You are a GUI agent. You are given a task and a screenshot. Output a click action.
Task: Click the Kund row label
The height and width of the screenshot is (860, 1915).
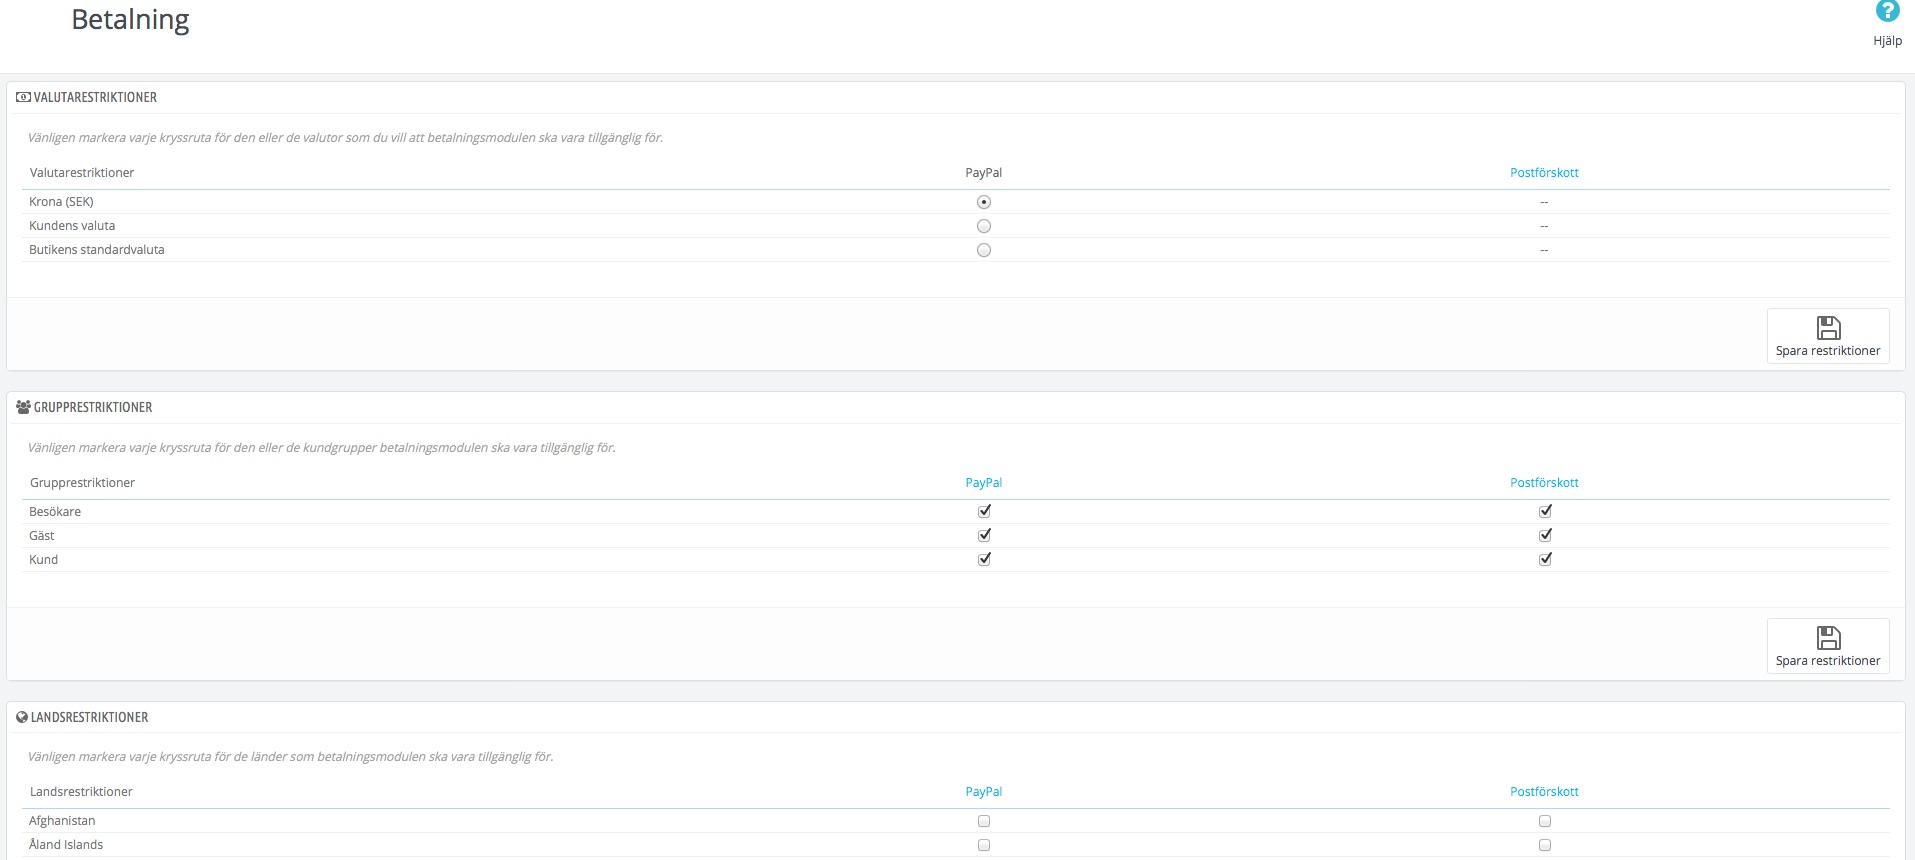pos(44,560)
